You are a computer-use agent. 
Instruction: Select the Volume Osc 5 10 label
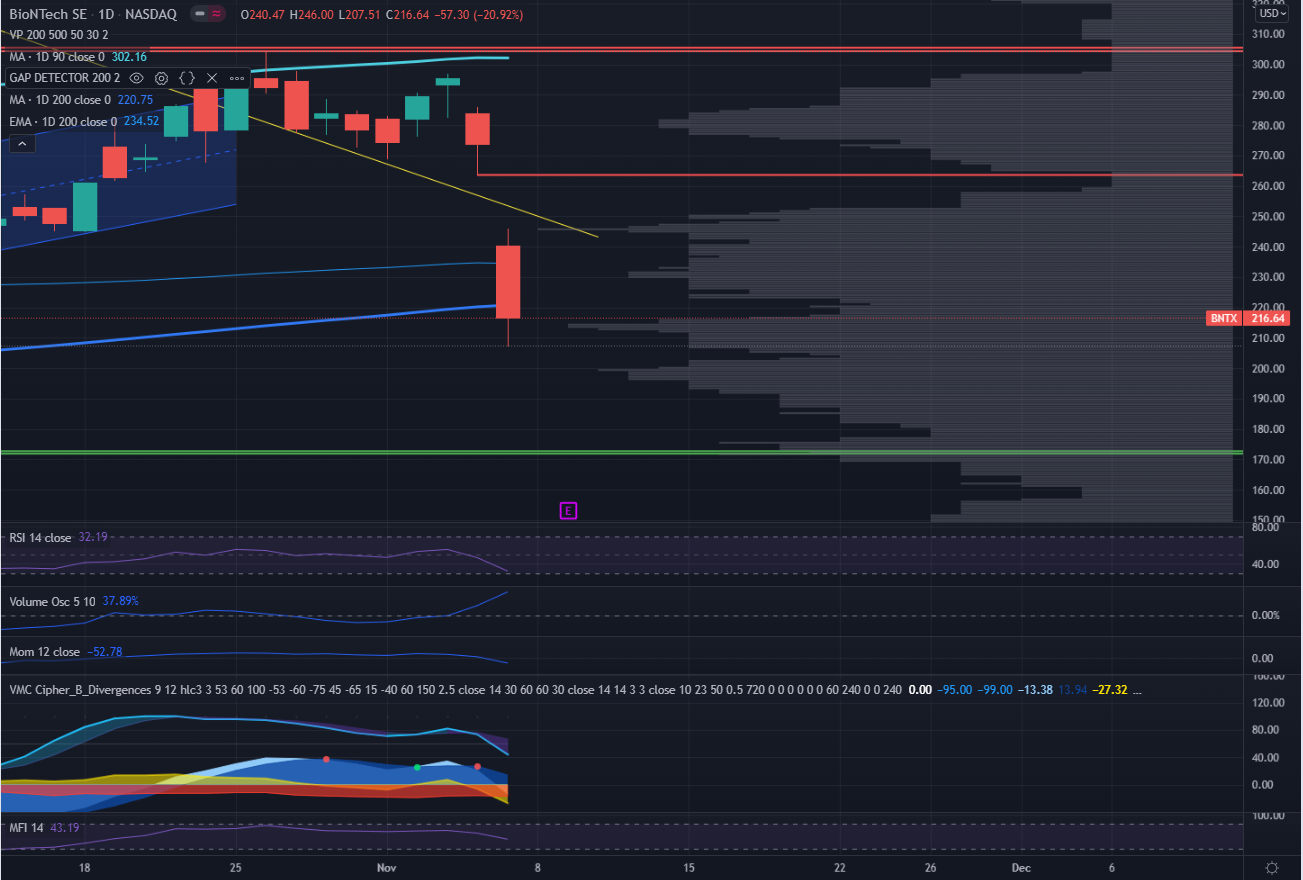(51, 602)
